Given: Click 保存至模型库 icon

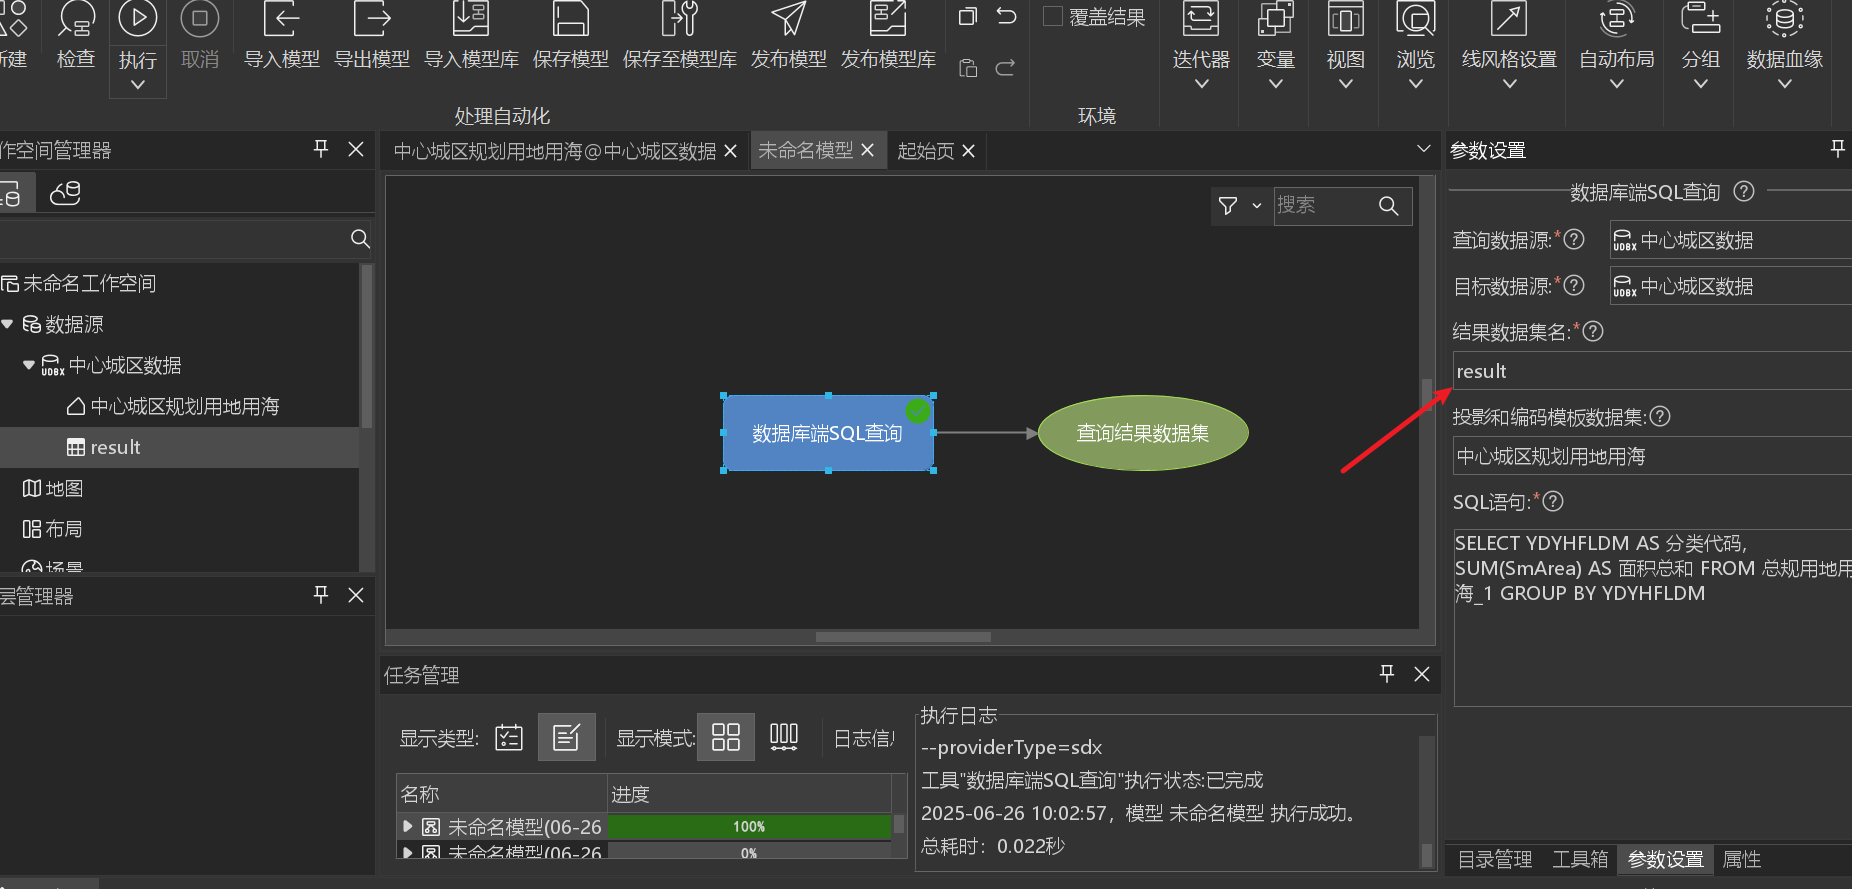Looking at the screenshot, I should click(x=679, y=20).
